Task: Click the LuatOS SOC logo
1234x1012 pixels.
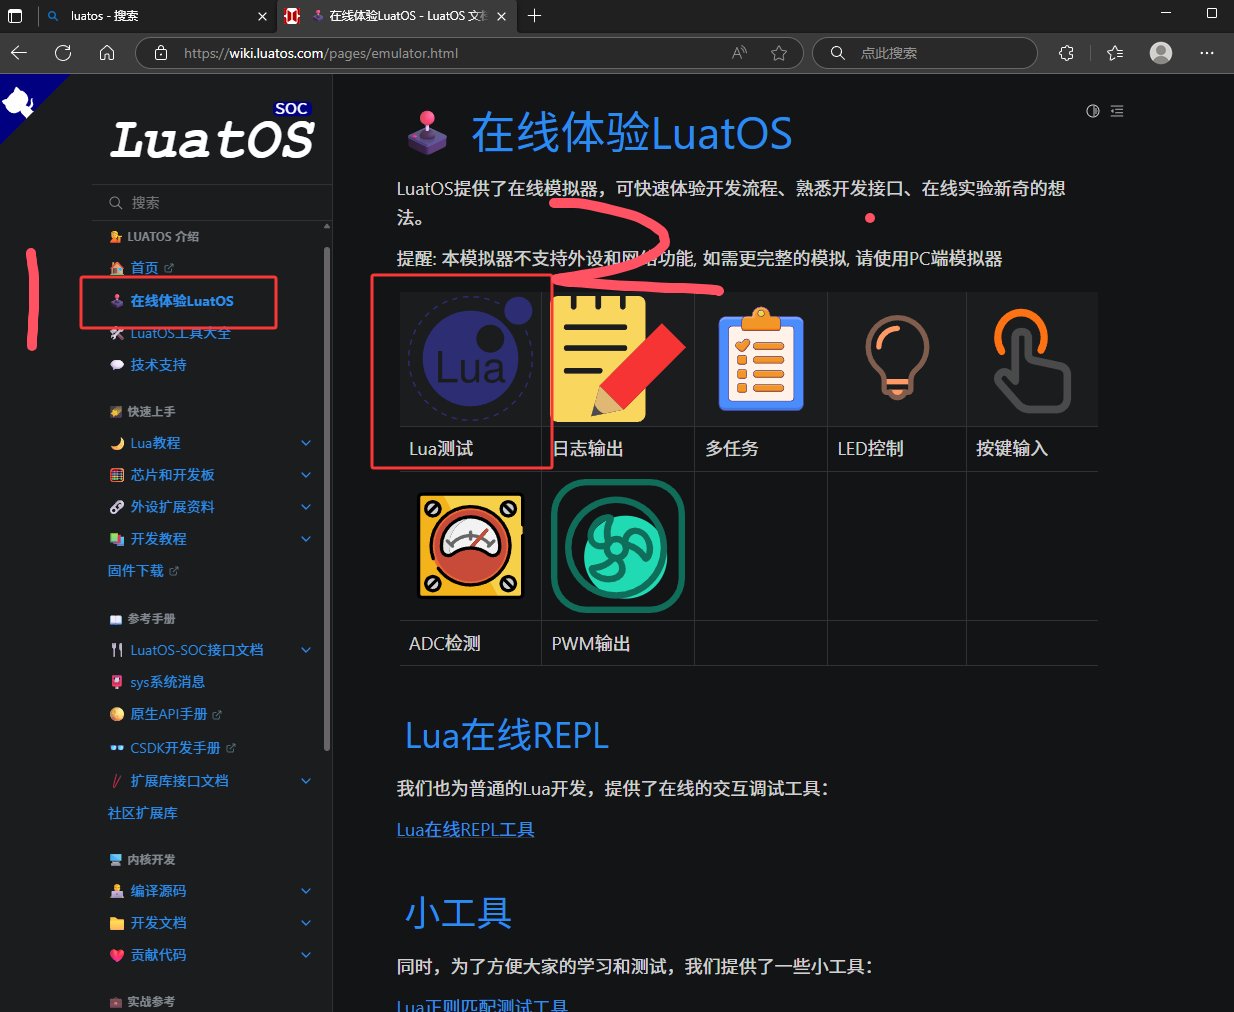Action: point(212,132)
